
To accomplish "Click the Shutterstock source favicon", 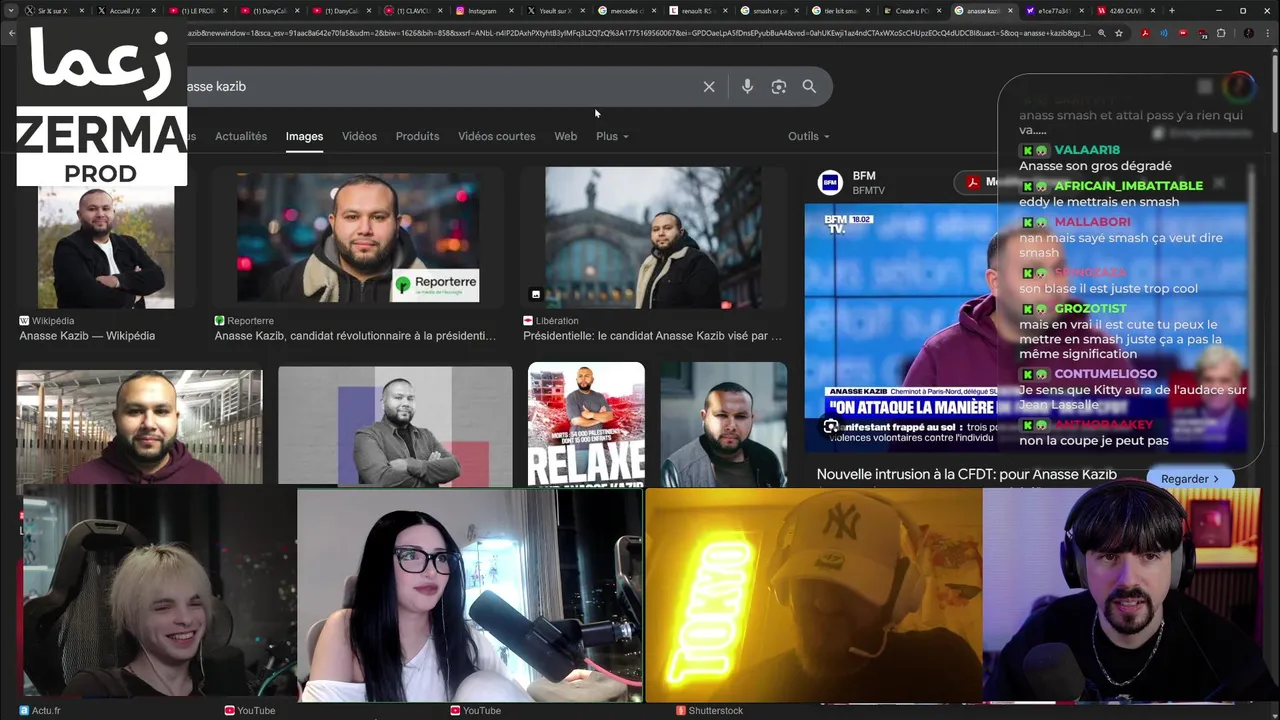I will tap(681, 711).
